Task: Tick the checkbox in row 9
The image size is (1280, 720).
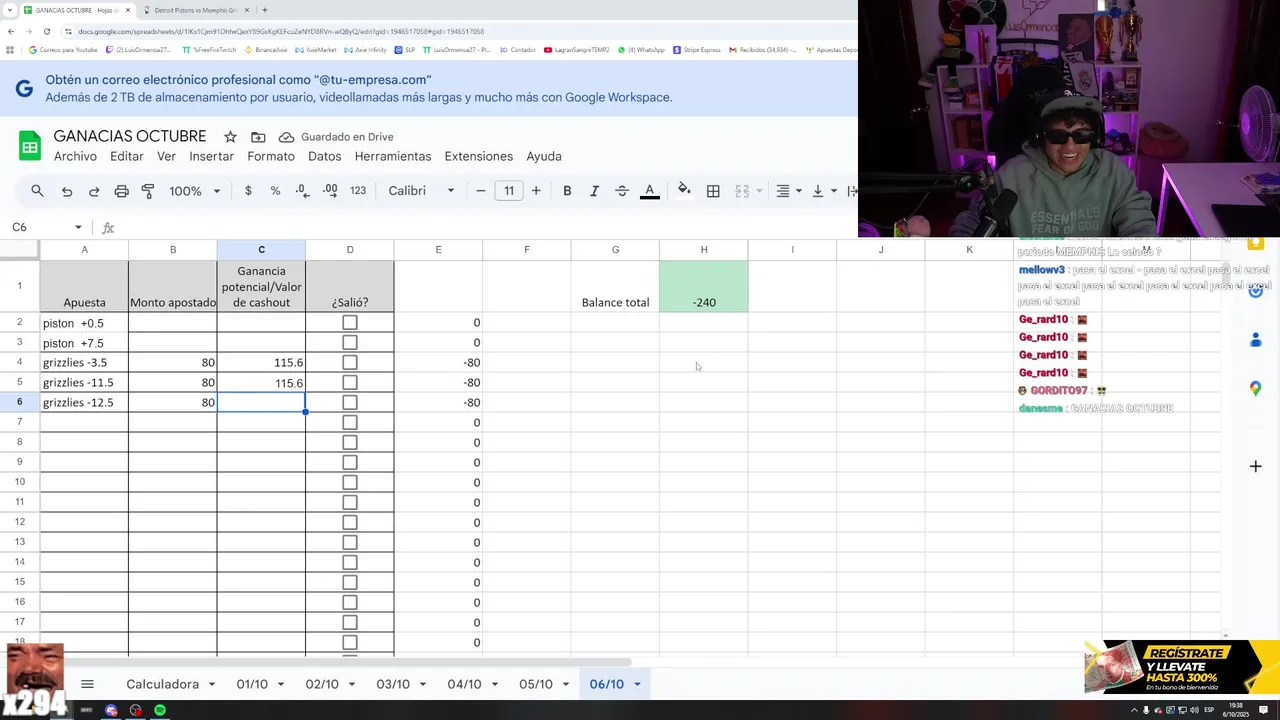Action: (x=350, y=463)
